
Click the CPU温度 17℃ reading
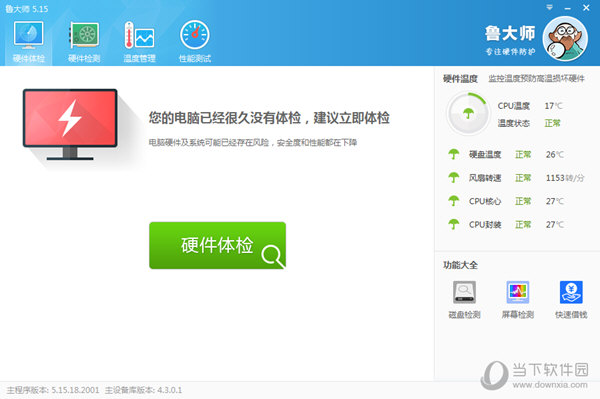click(530, 106)
